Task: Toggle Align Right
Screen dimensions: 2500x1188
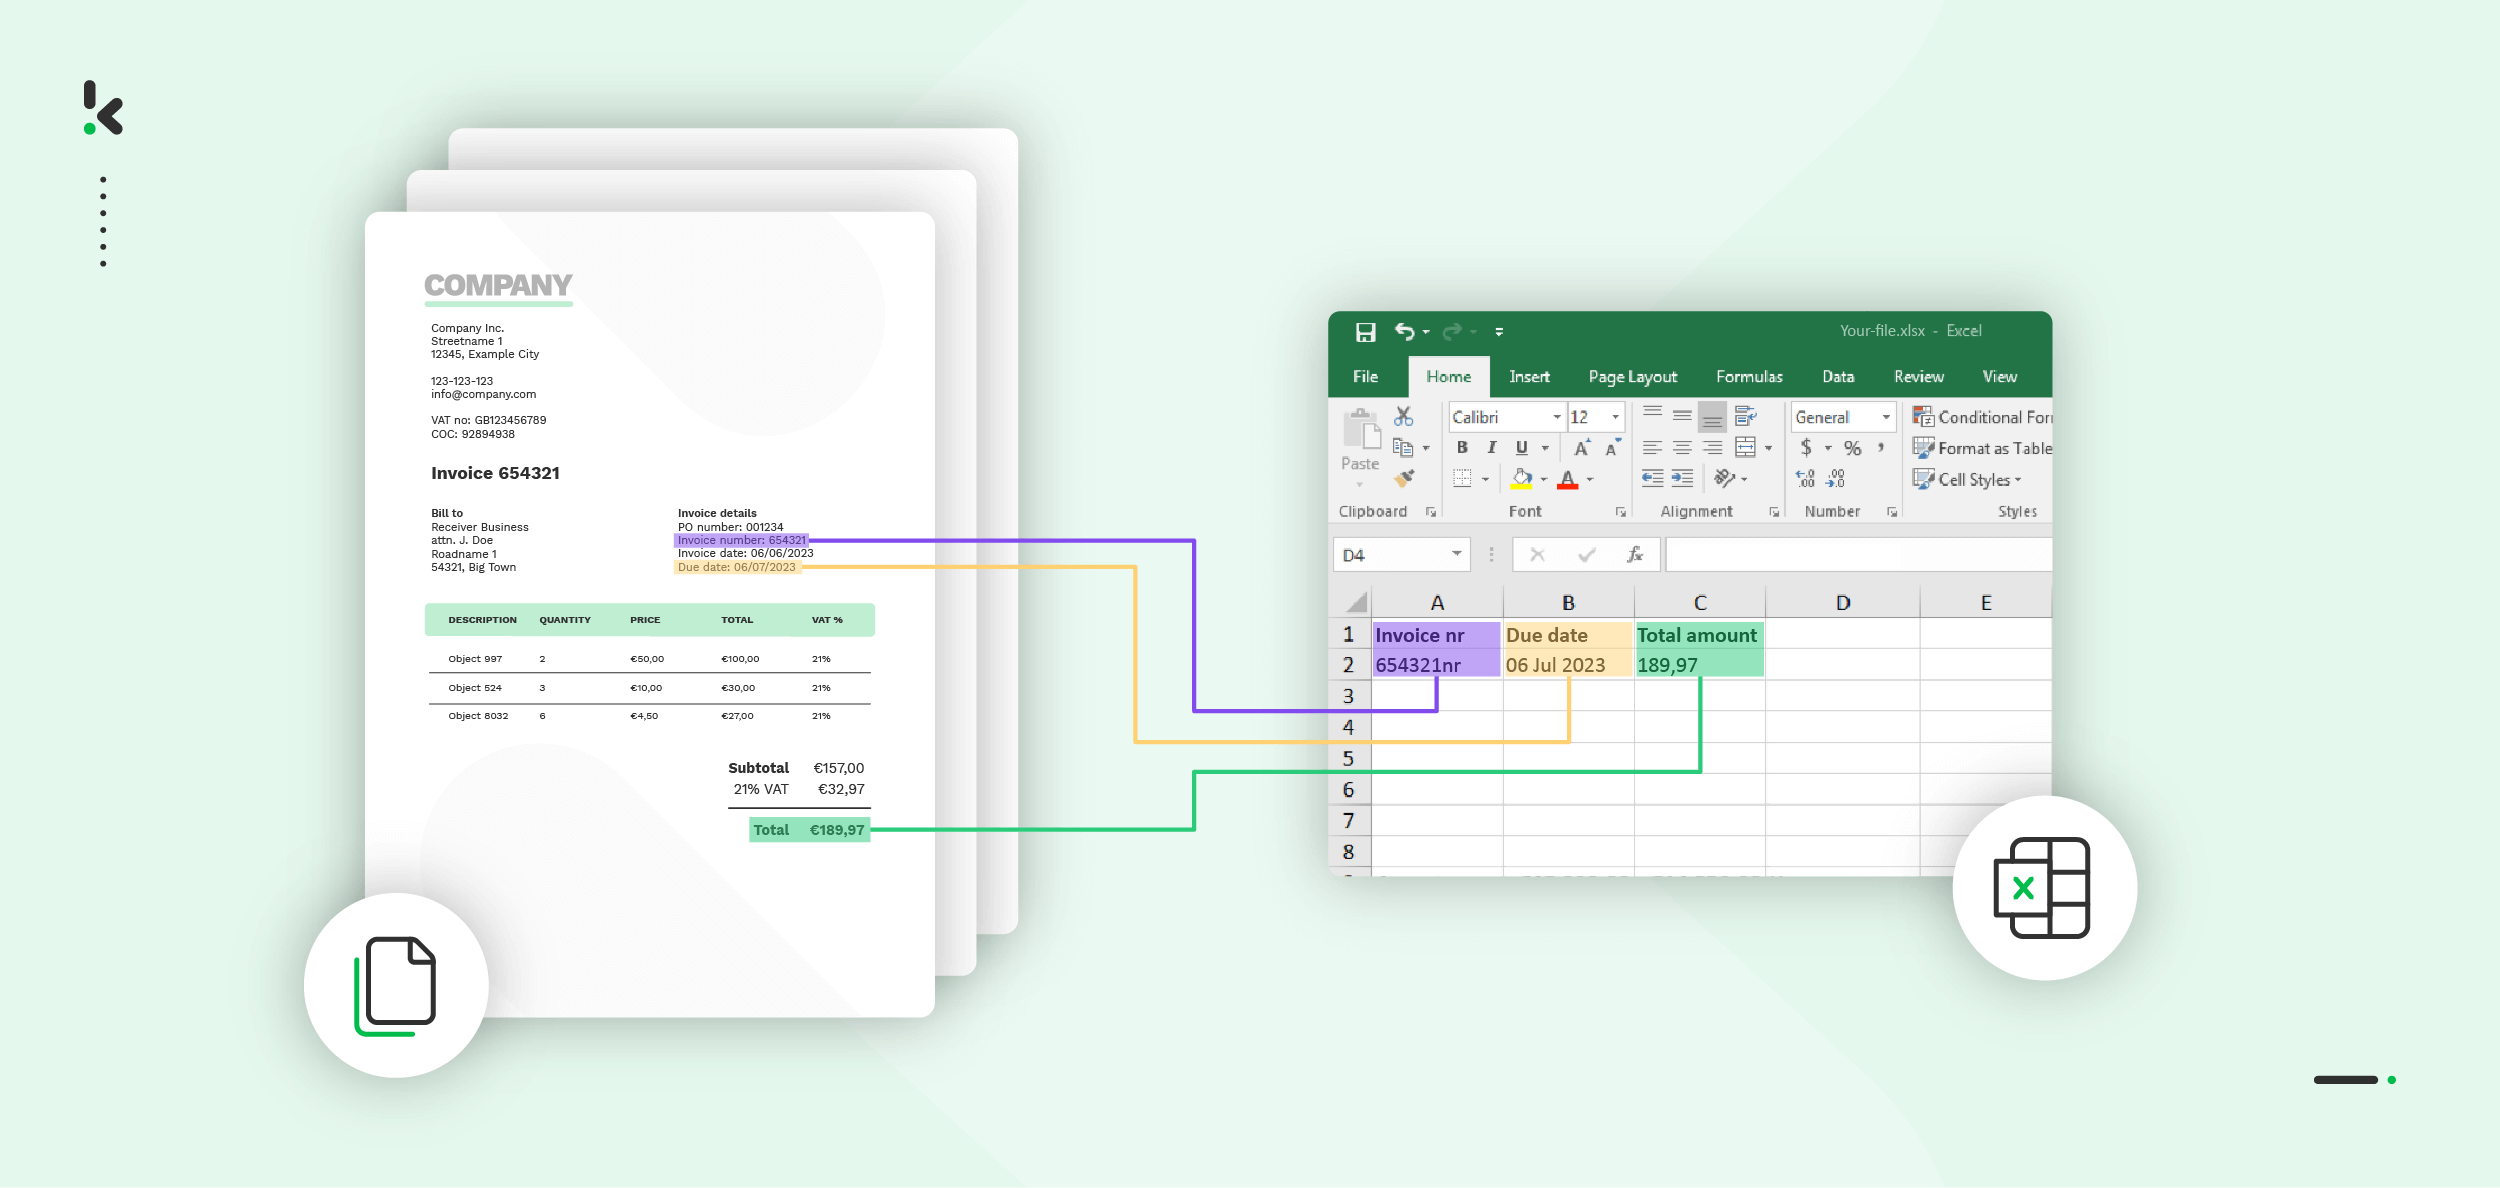Action: [1712, 447]
